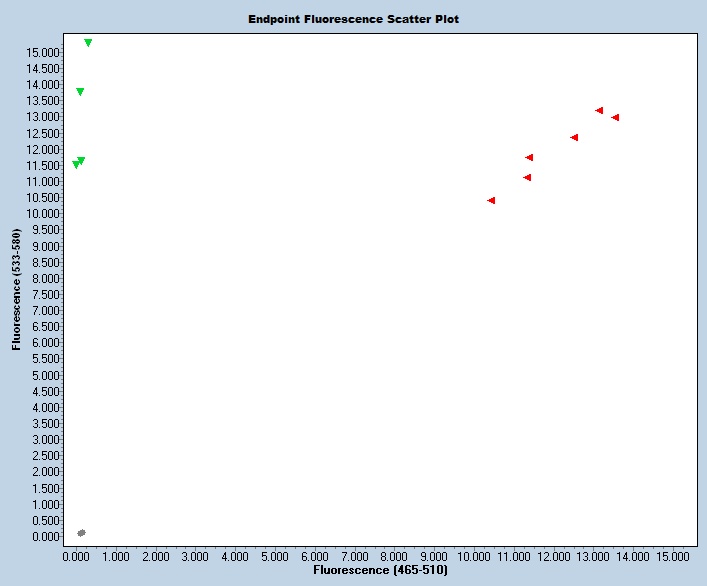Select green triangle near 13.750 on y-axis
707x586 pixels.
(80, 92)
